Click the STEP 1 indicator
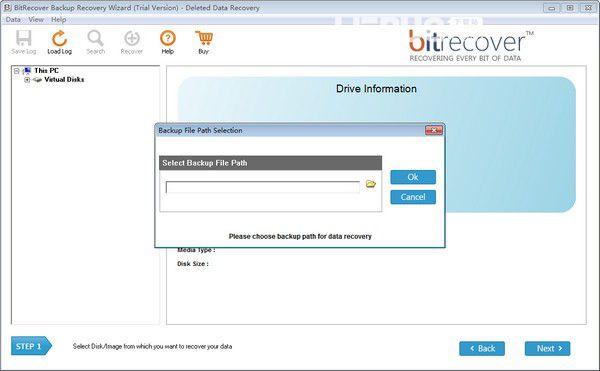 pos(31,346)
